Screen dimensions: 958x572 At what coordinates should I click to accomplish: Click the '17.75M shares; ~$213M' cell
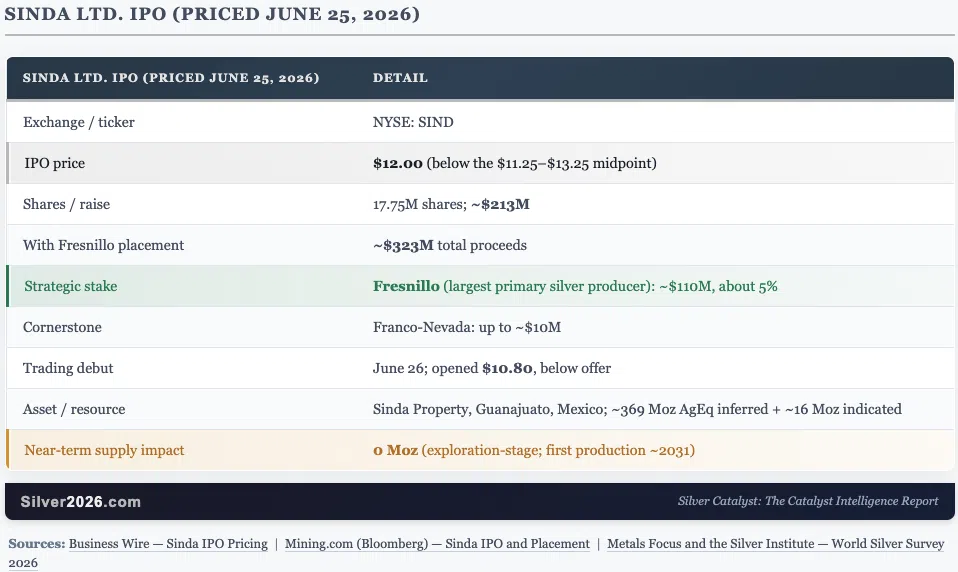pos(452,204)
